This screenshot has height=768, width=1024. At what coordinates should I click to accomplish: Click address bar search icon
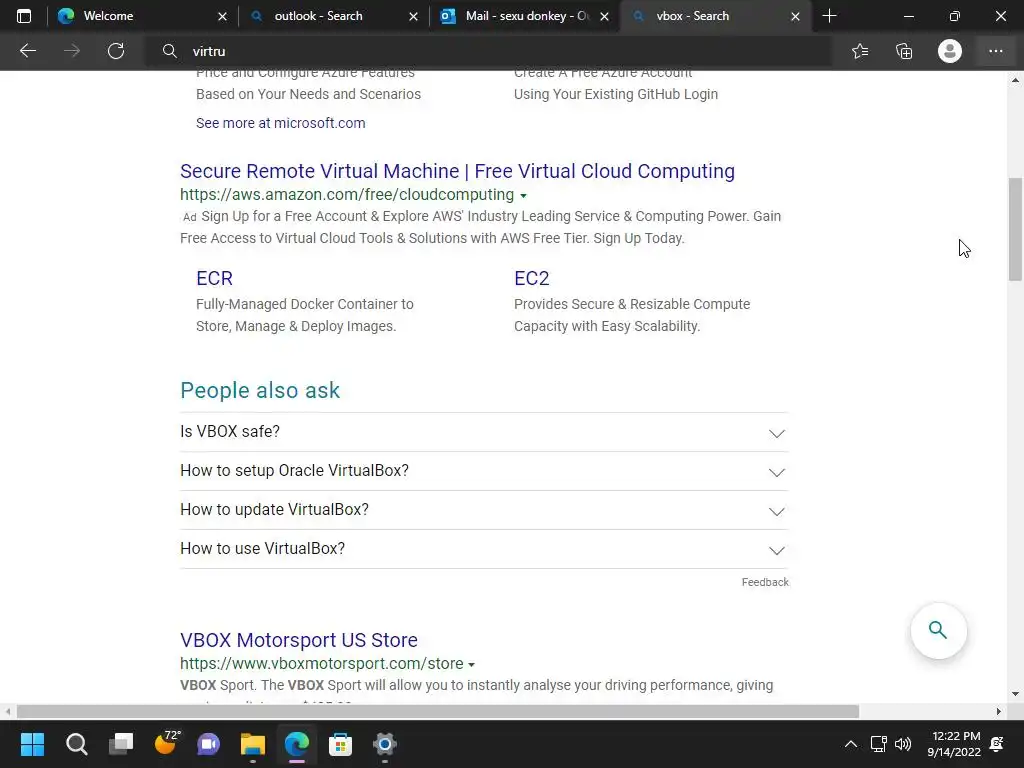pyautogui.click(x=170, y=51)
